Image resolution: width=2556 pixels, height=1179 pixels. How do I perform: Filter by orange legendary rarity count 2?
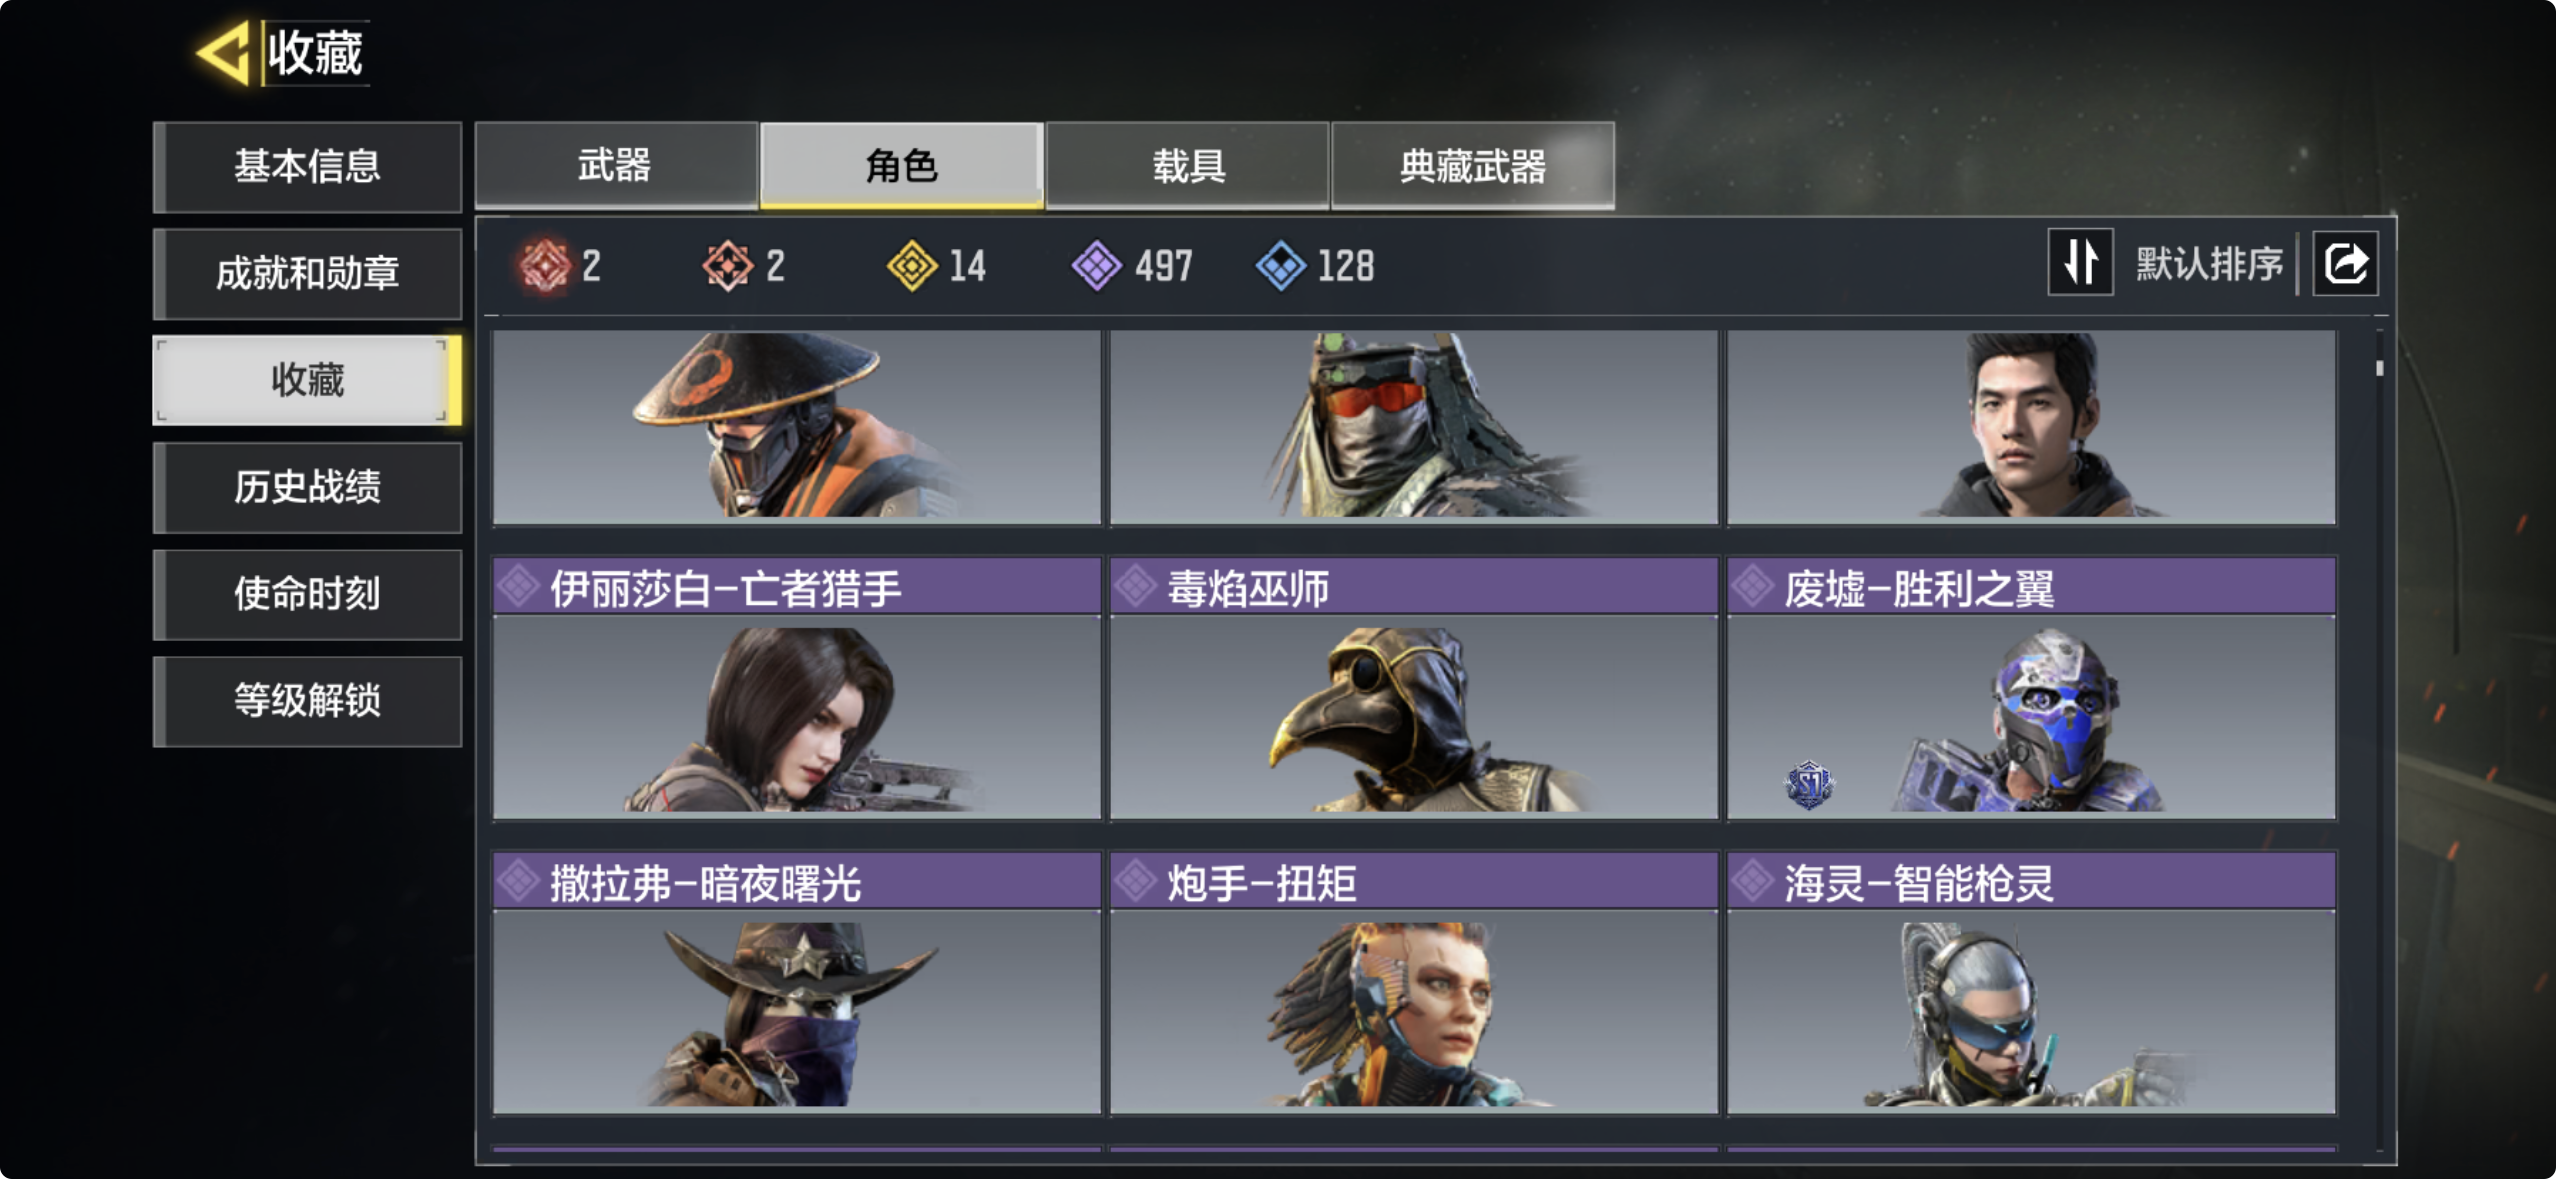point(743,266)
